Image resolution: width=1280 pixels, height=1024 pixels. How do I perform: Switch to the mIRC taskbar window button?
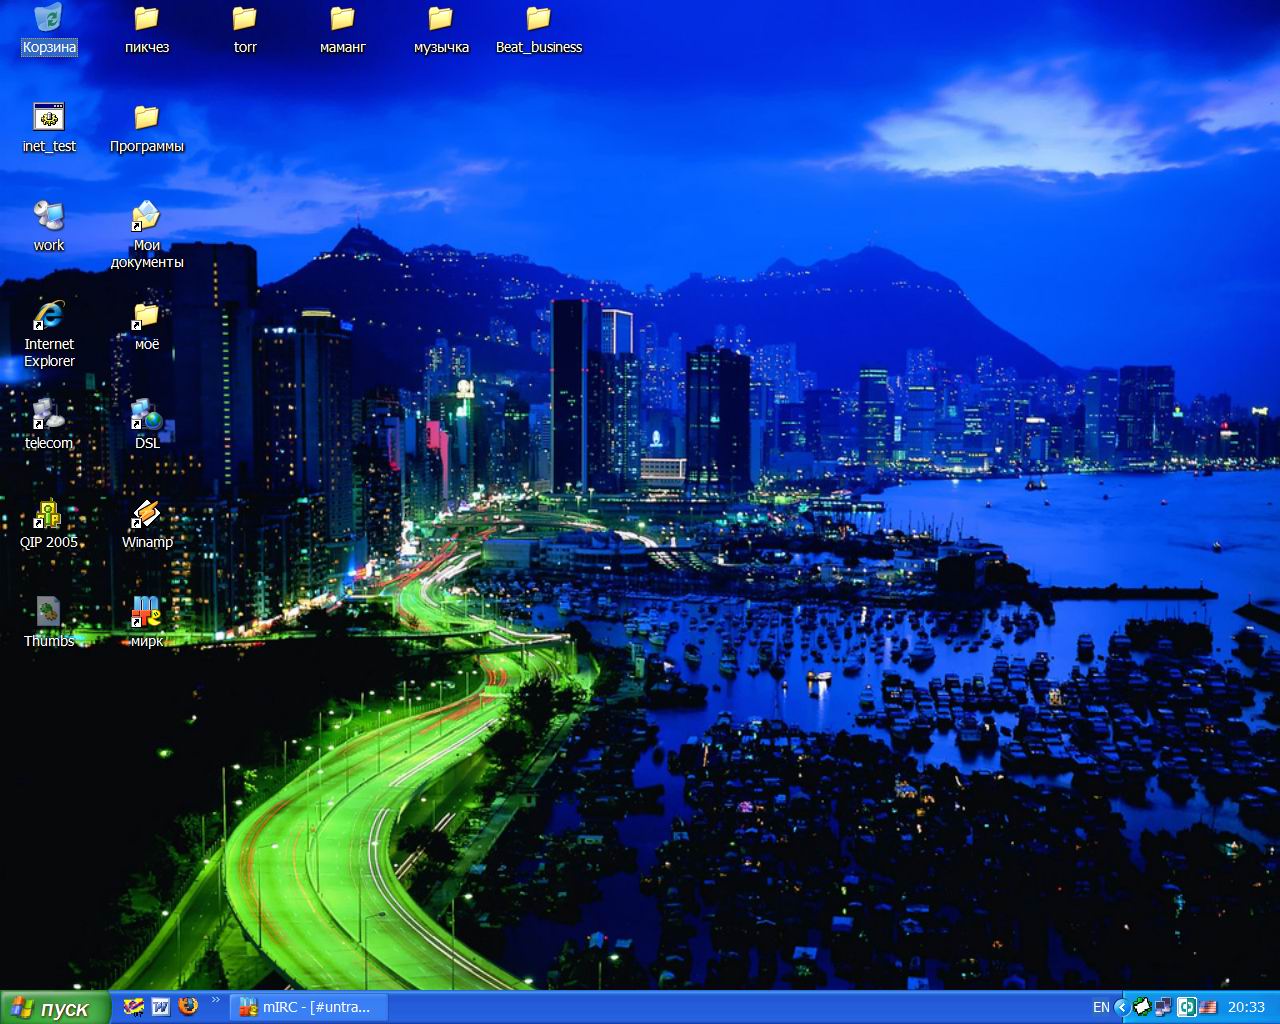point(309,1008)
